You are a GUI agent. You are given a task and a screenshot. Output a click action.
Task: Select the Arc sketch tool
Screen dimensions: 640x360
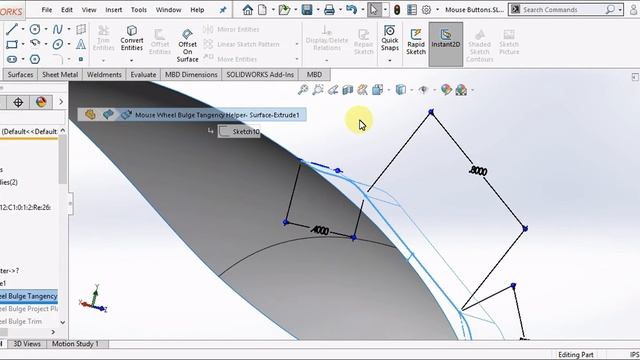pos(35,43)
